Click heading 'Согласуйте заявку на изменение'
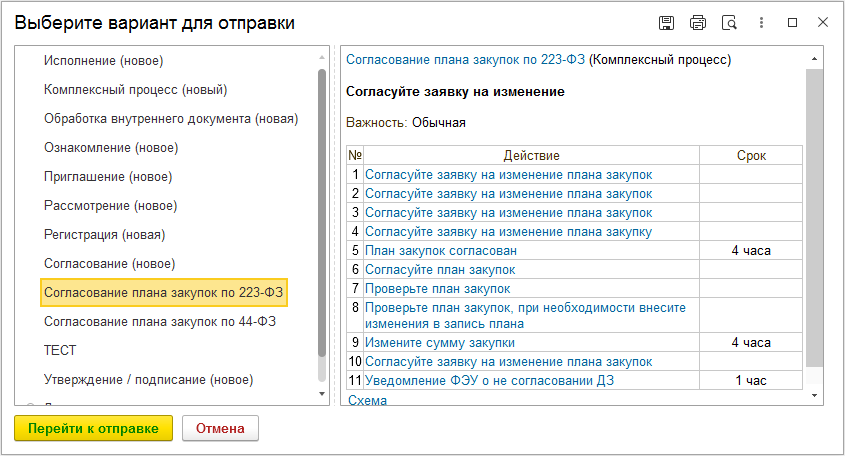845x456 pixels. 455,92
